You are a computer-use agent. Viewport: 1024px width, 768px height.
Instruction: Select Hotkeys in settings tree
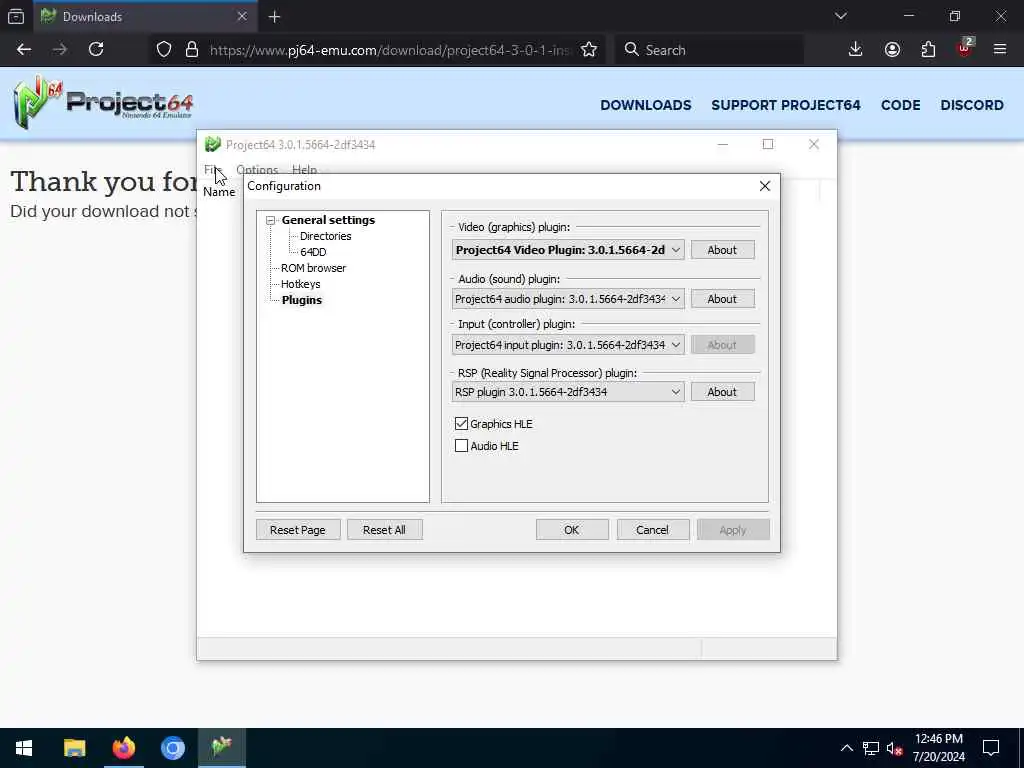click(x=300, y=284)
